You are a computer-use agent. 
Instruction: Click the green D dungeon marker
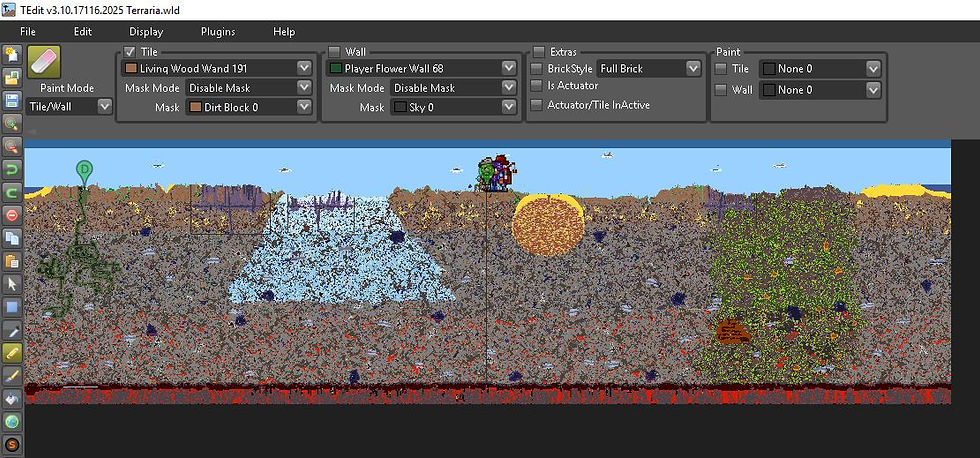pos(84,171)
